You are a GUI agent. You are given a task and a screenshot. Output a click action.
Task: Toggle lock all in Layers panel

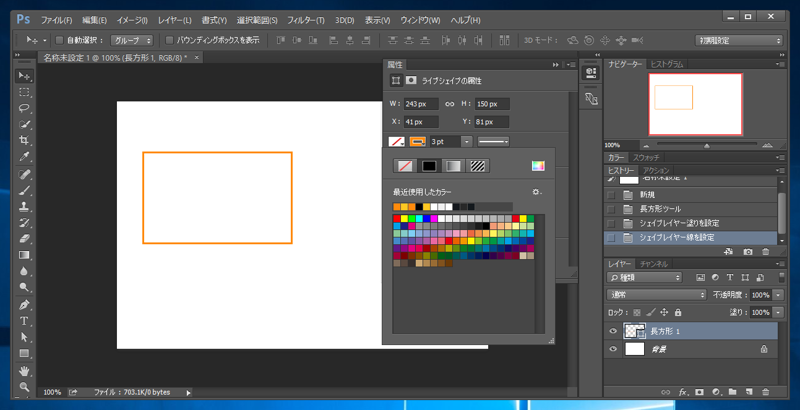pyautogui.click(x=678, y=312)
